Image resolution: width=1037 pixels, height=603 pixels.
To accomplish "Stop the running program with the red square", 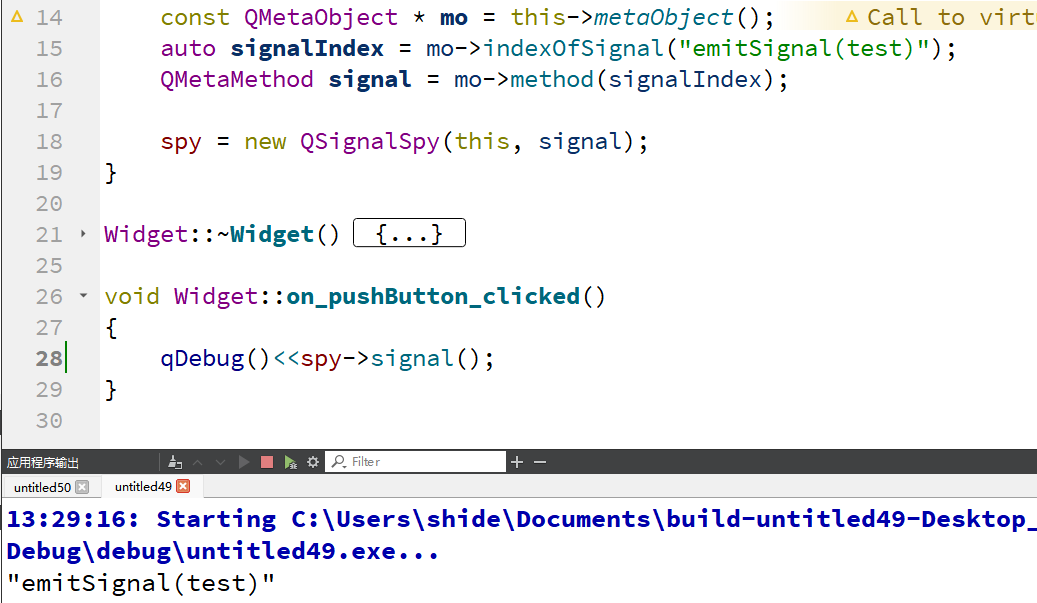I will (x=267, y=462).
